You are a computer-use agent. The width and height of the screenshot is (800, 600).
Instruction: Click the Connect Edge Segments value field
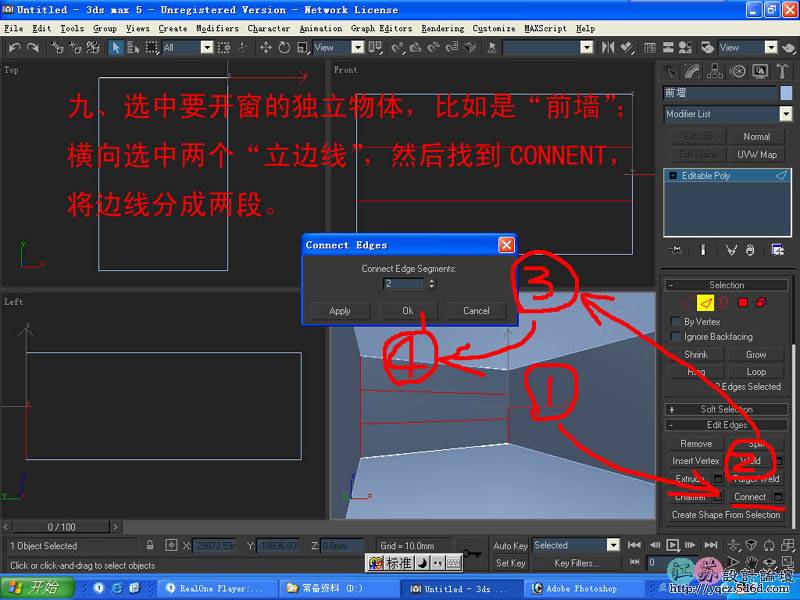(405, 283)
